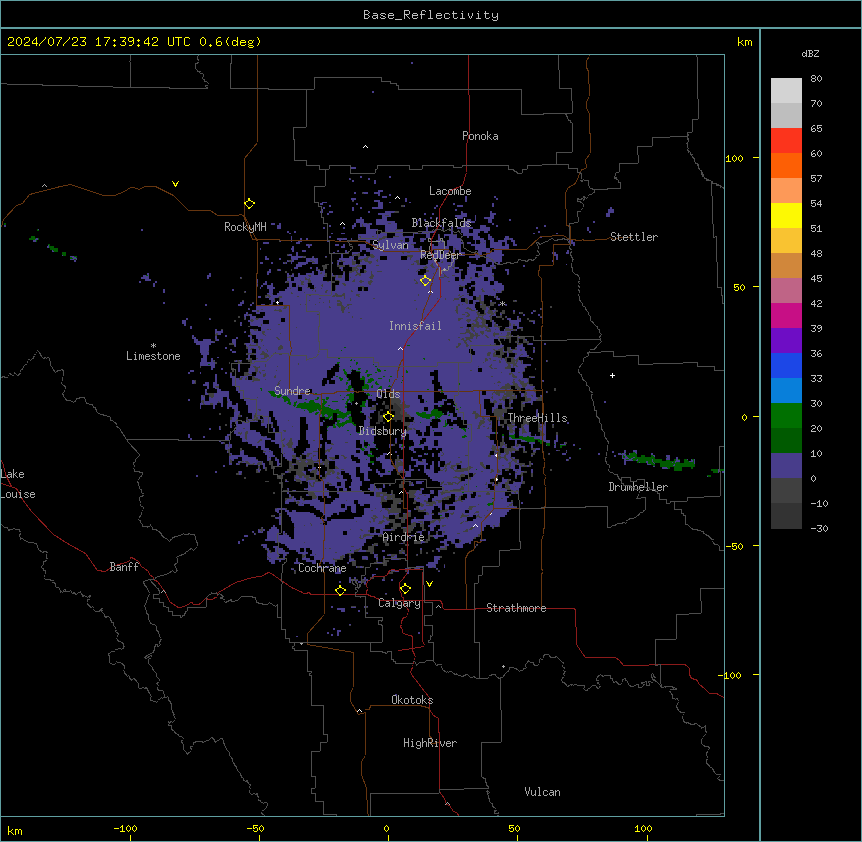The height and width of the screenshot is (842, 862).
Task: Click the Calgary city label
Action: click(x=399, y=603)
